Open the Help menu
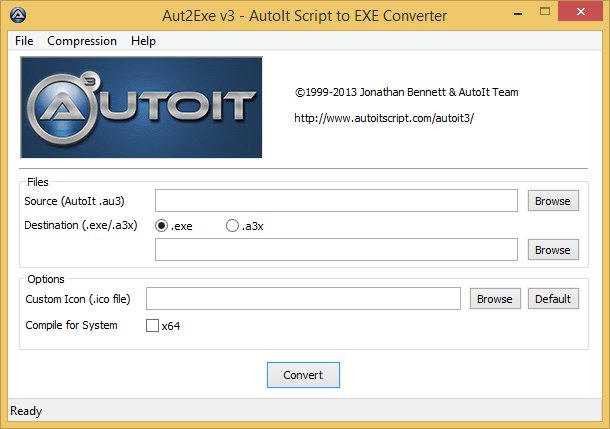Image resolution: width=610 pixels, height=429 pixels. (x=143, y=41)
